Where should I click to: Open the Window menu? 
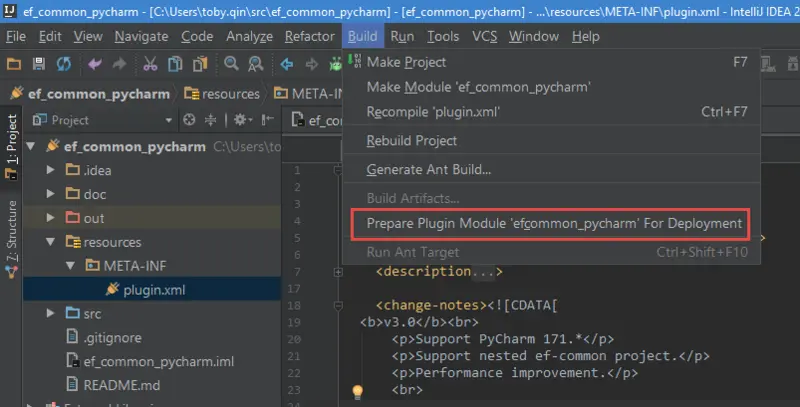534,36
